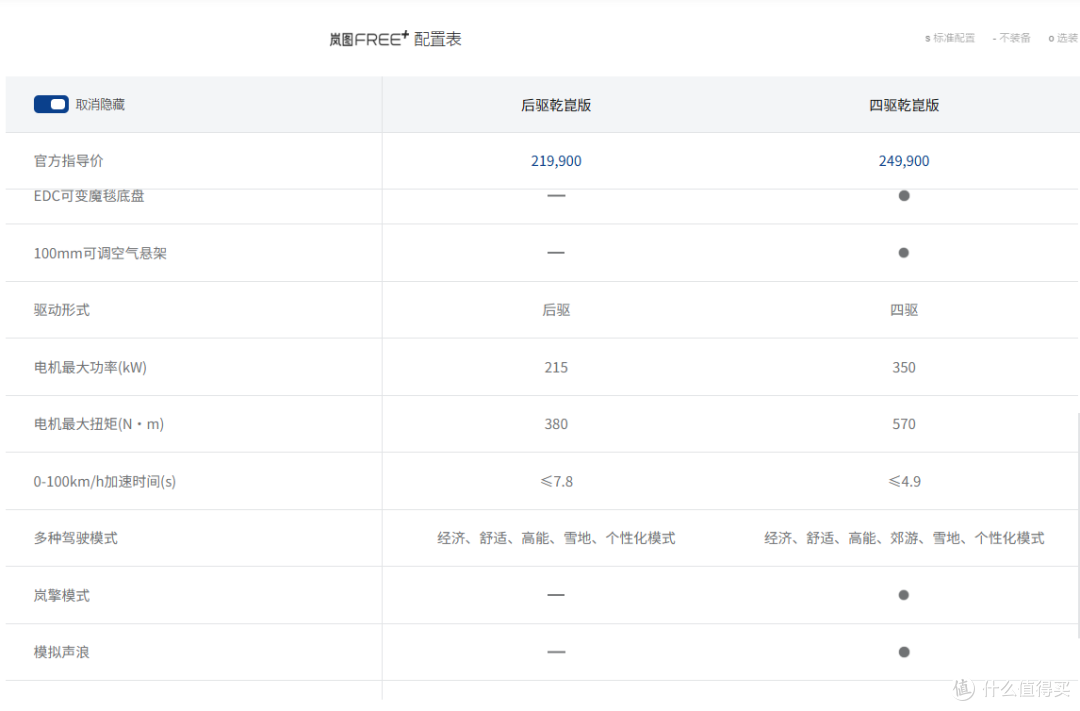This screenshot has width=1080, height=711.
Task: Click the ≤4.9 acceleration value
Action: (x=904, y=482)
